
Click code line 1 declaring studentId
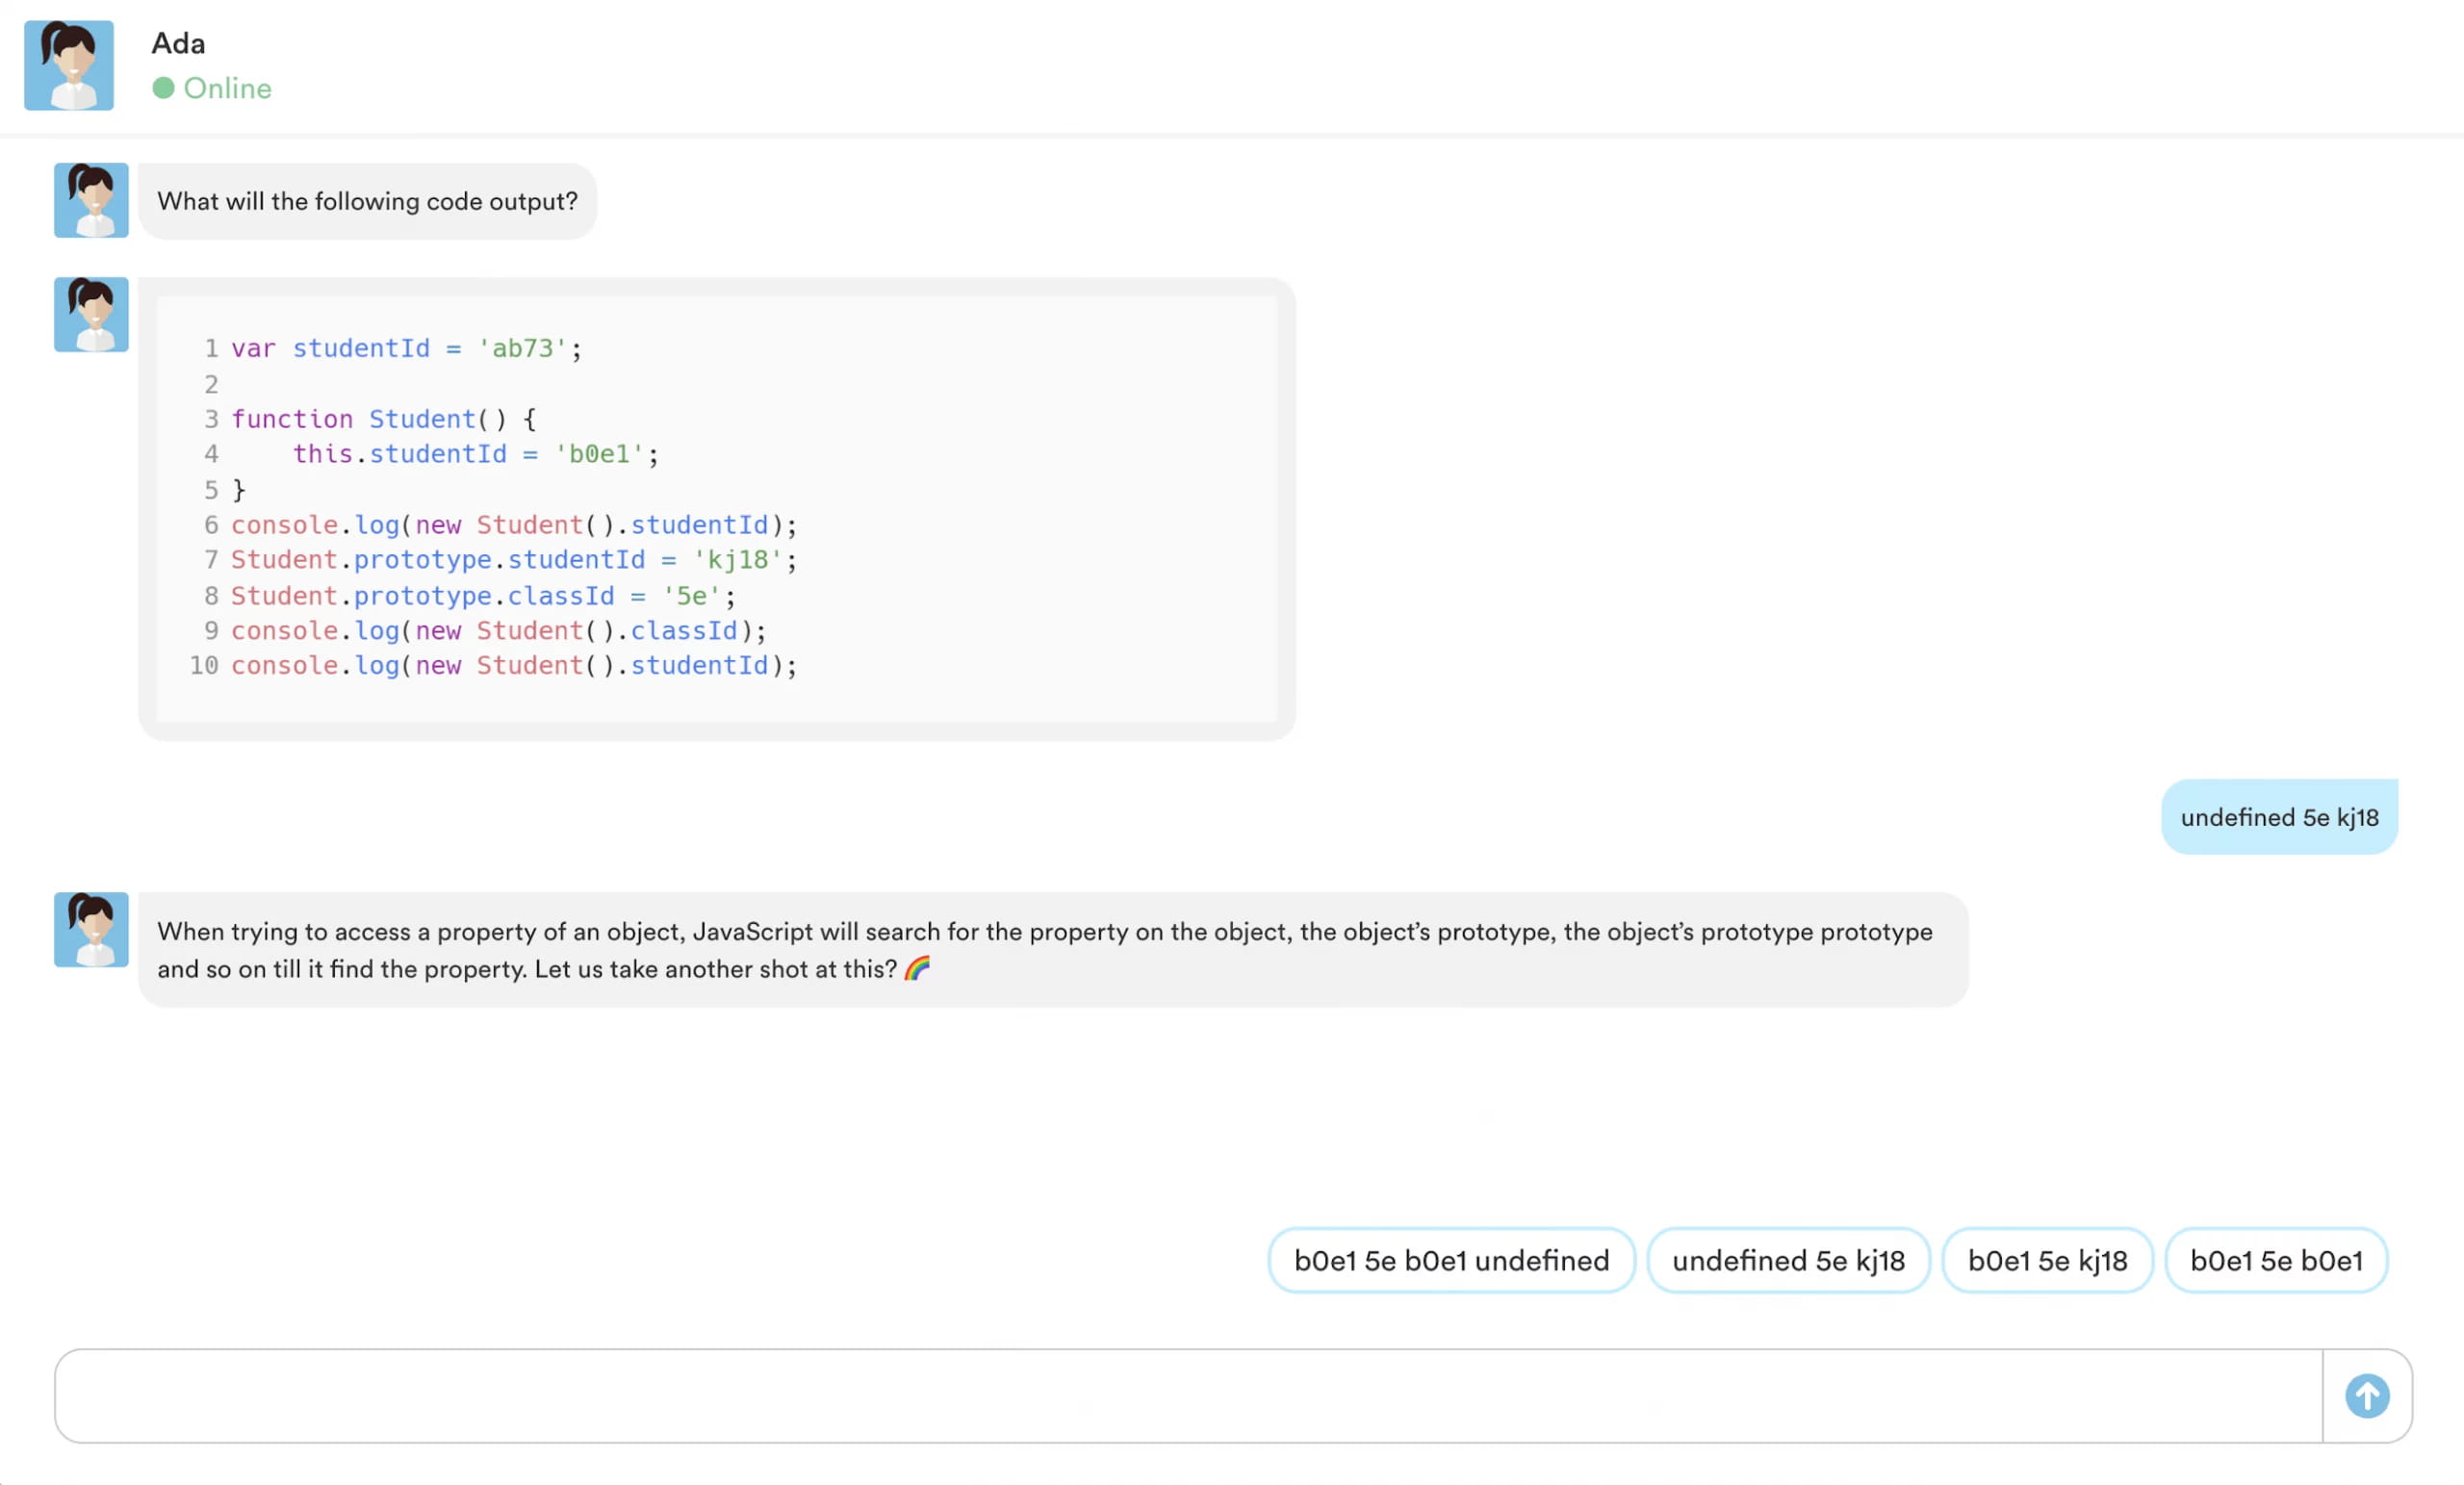pyautogui.click(x=406, y=348)
